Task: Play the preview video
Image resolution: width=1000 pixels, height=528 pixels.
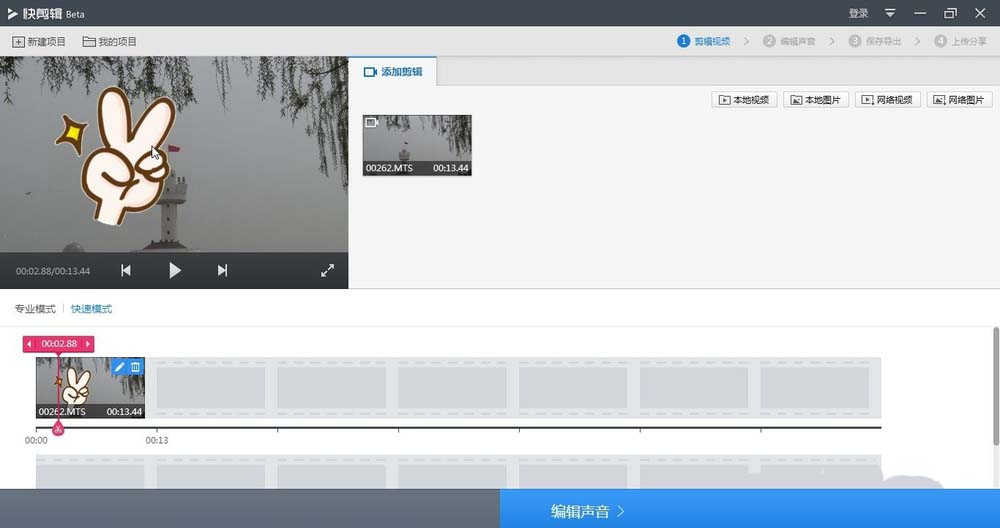Action: [174, 270]
